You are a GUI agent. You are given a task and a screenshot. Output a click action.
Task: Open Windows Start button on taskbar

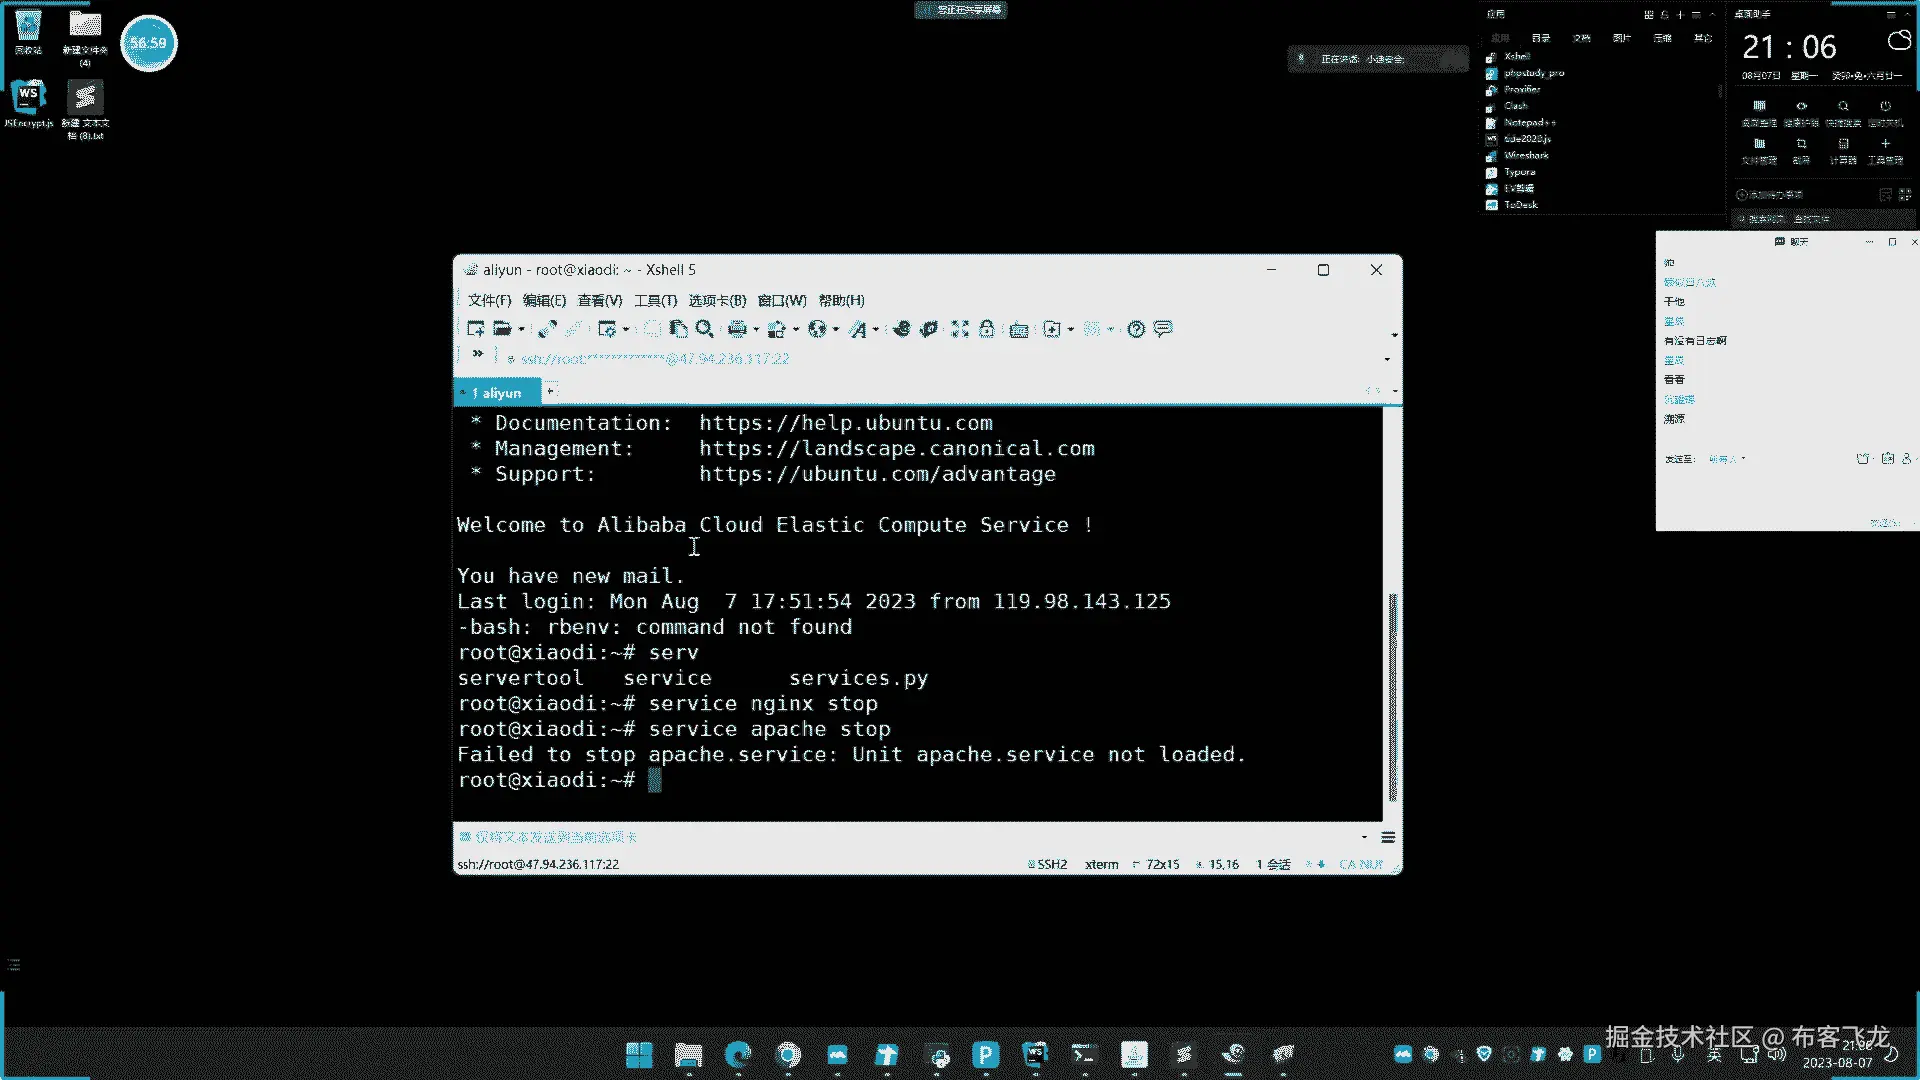click(x=639, y=1055)
